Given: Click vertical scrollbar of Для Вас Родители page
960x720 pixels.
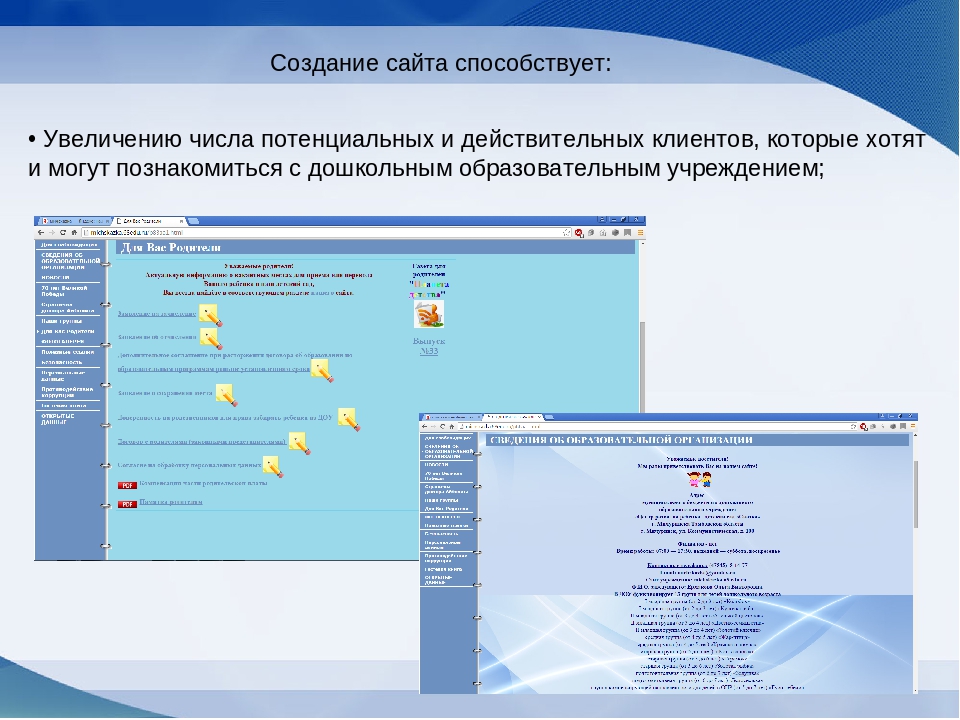Looking at the screenshot, I should coord(642,367).
